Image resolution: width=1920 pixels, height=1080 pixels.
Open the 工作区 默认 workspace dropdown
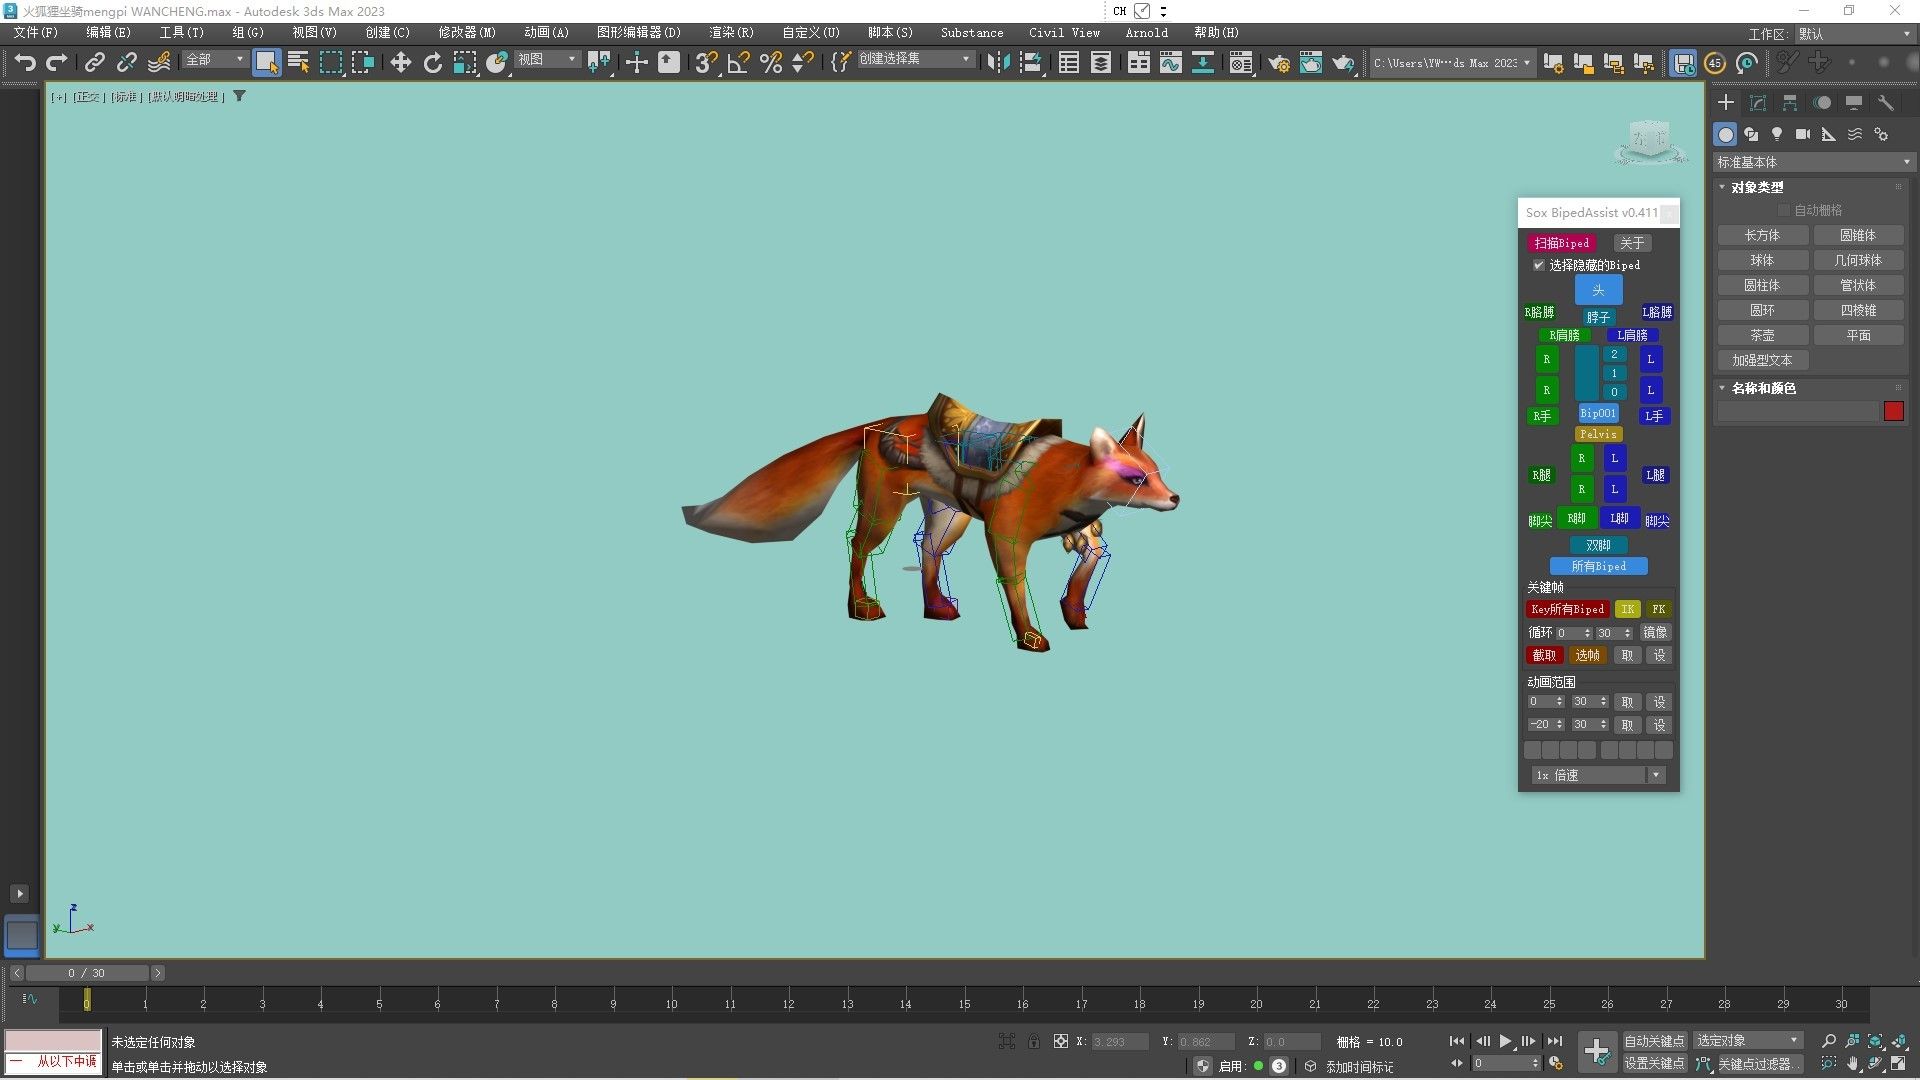[1854, 33]
